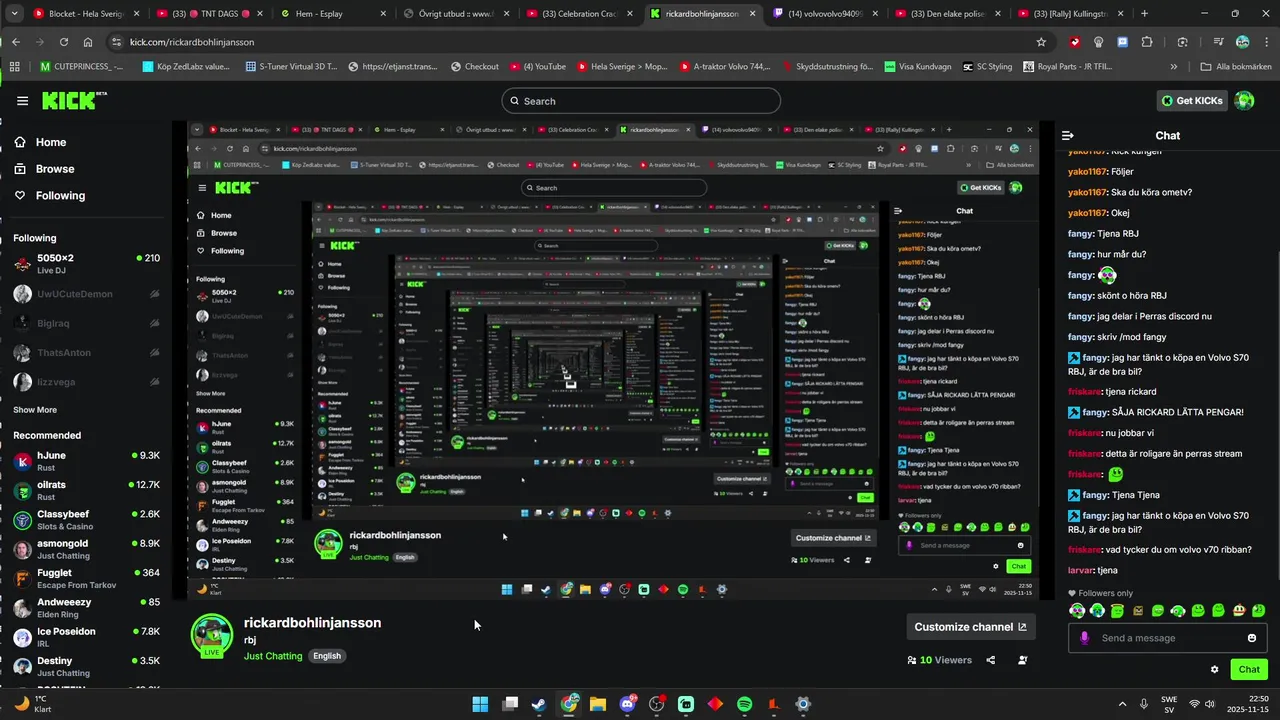Select ThatsAnton in the Following list
Screen dimensions: 1280x720
tap(86, 353)
